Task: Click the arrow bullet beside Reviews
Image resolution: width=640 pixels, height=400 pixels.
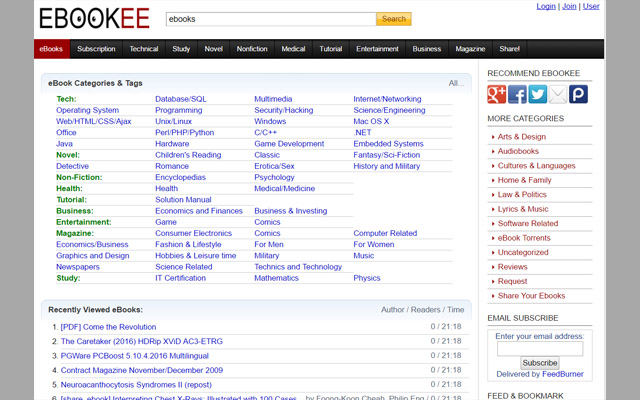Action: [491, 267]
